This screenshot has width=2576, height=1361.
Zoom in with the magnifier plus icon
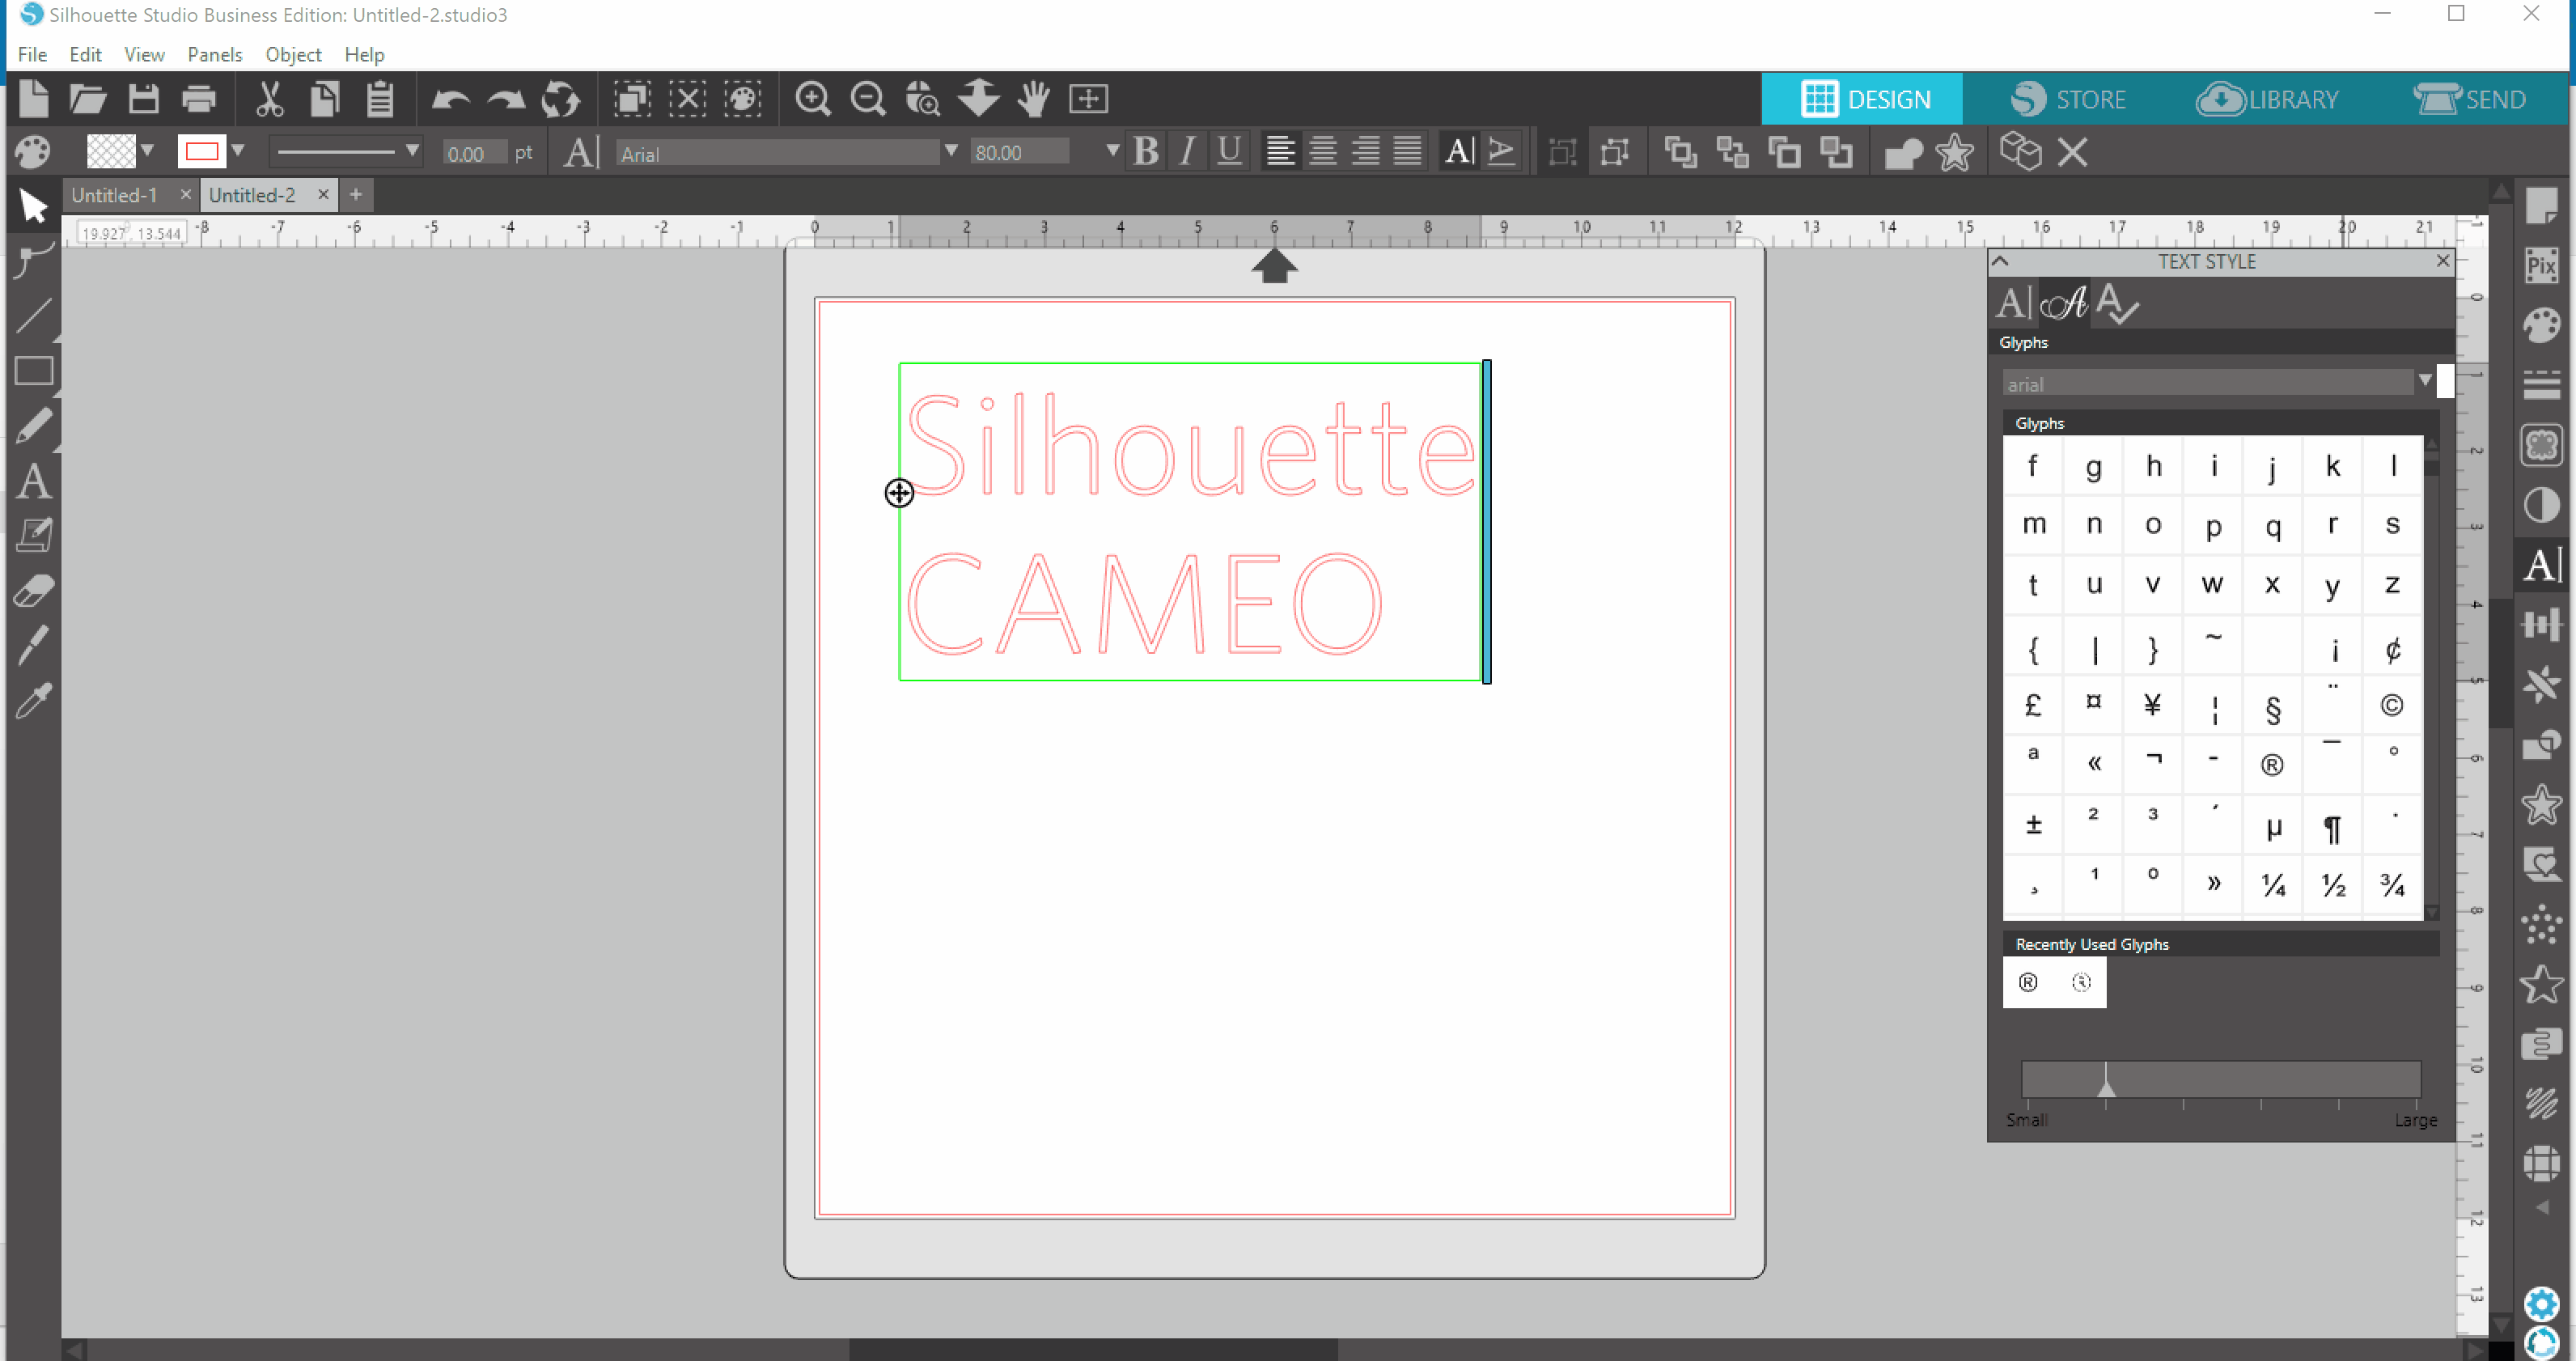812,98
